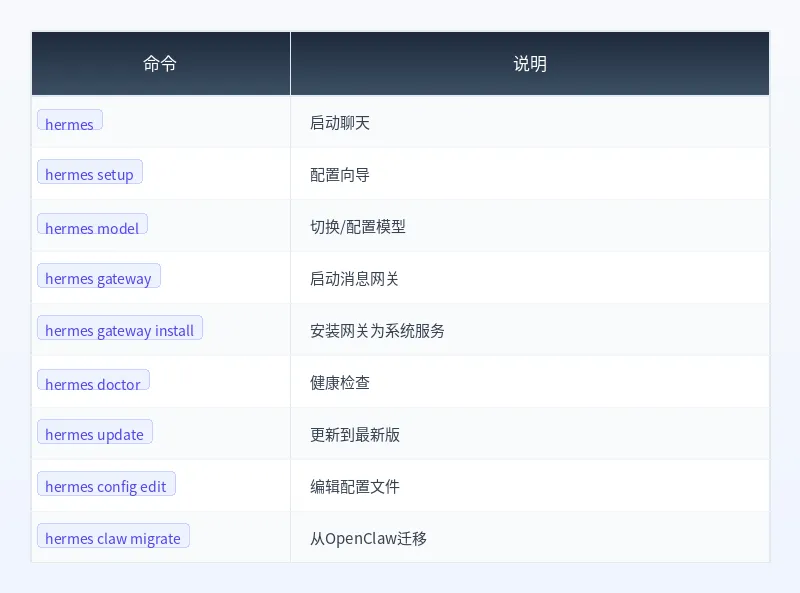Click the 'hermes gateway' command in the 启动消息网关 row
The height and width of the screenshot is (593, 800).
[99, 277]
